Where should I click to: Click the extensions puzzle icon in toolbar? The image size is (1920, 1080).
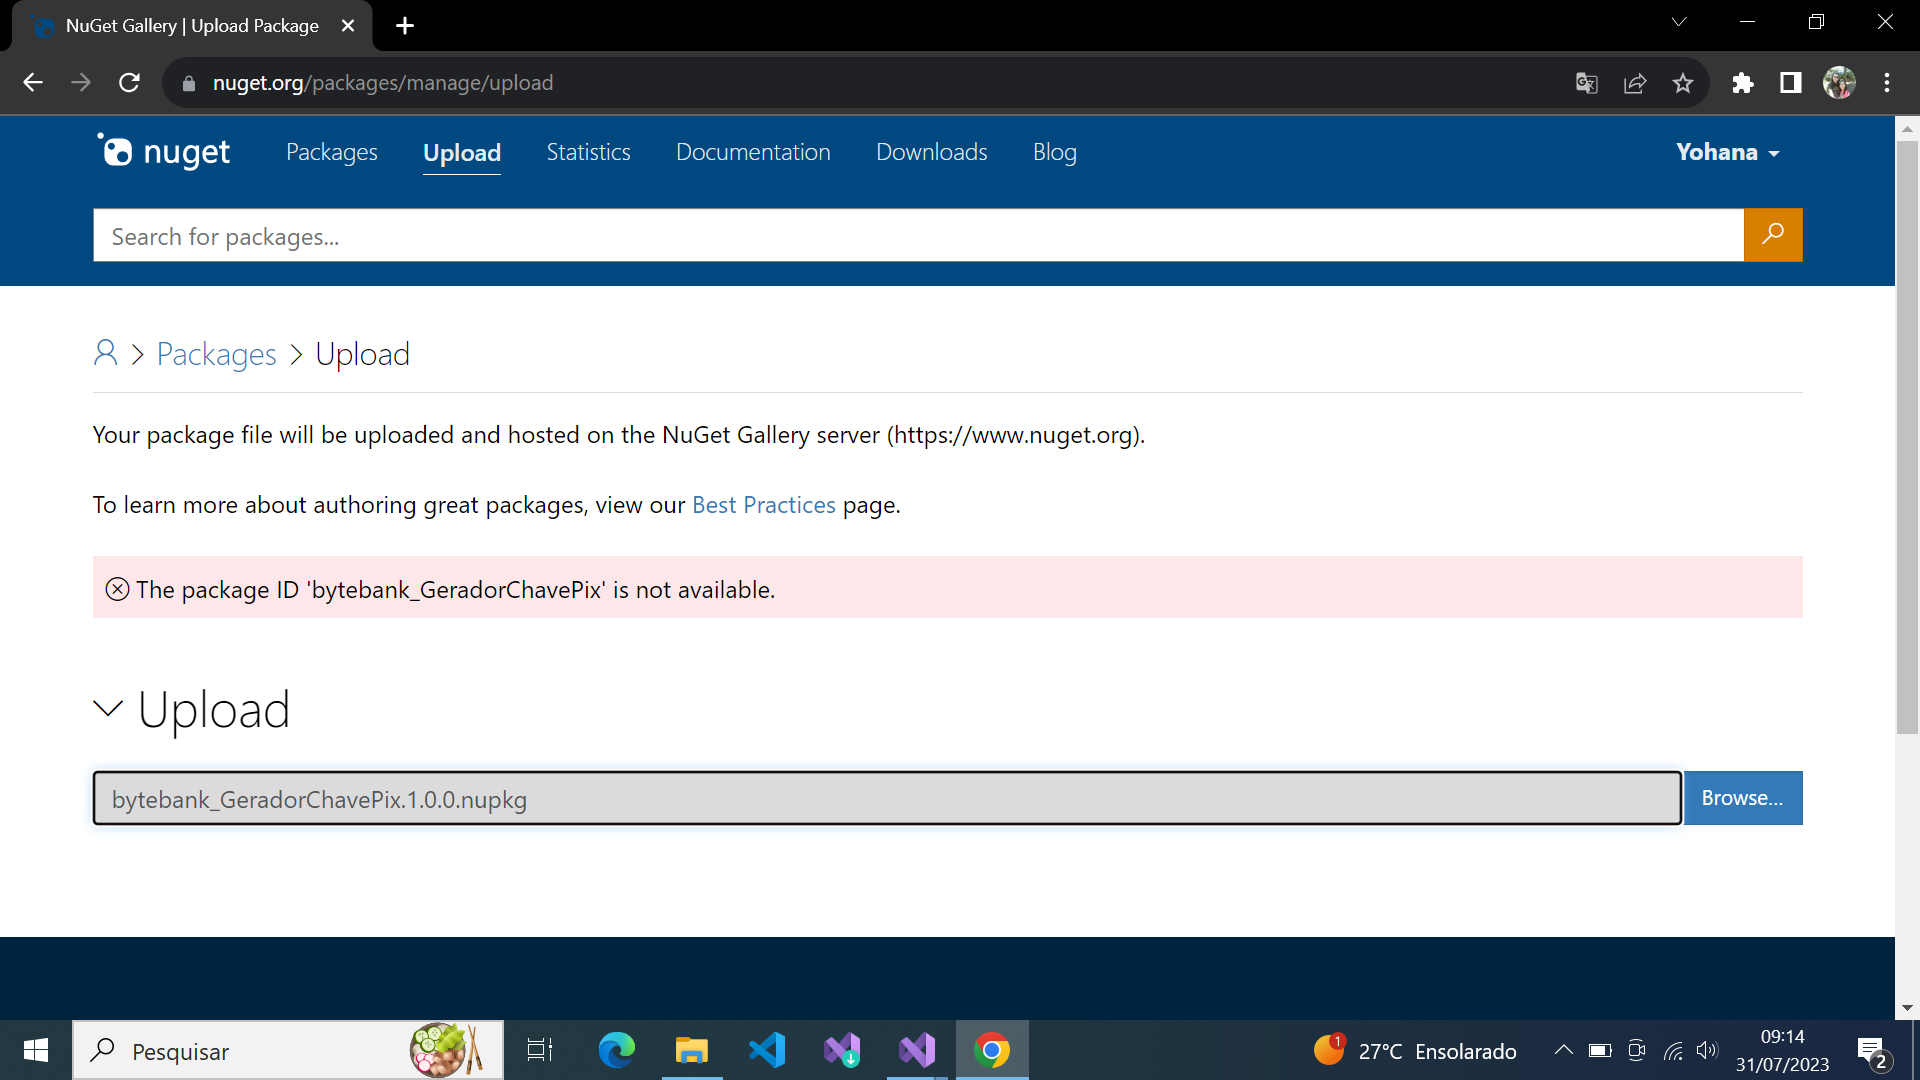pyautogui.click(x=1743, y=83)
